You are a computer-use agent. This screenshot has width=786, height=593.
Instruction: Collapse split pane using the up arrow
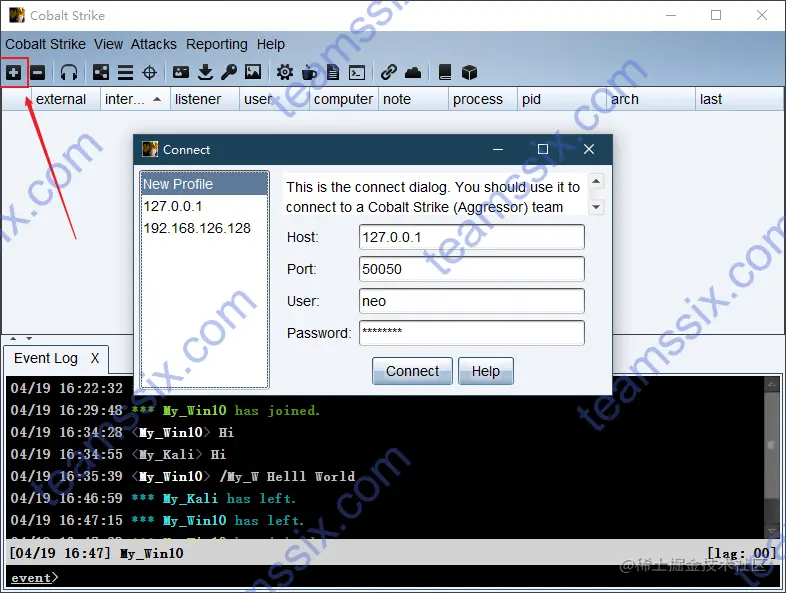13,339
